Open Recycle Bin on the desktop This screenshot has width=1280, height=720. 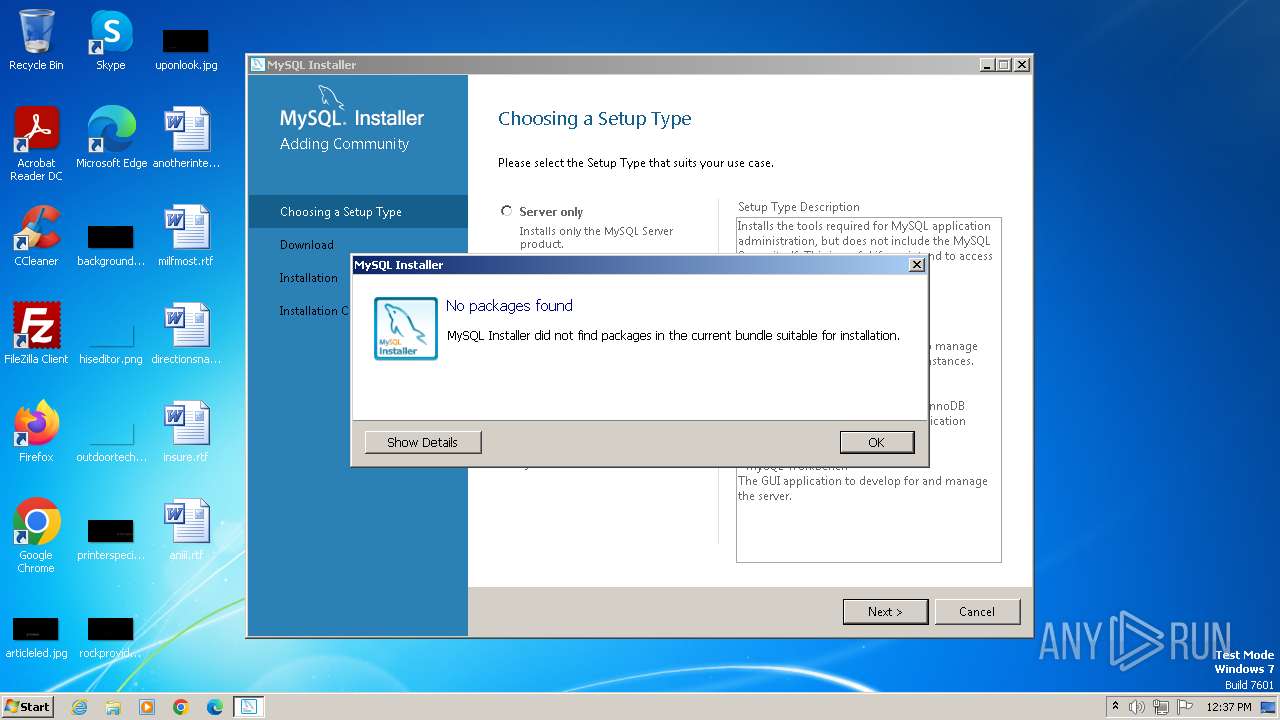pos(36,40)
